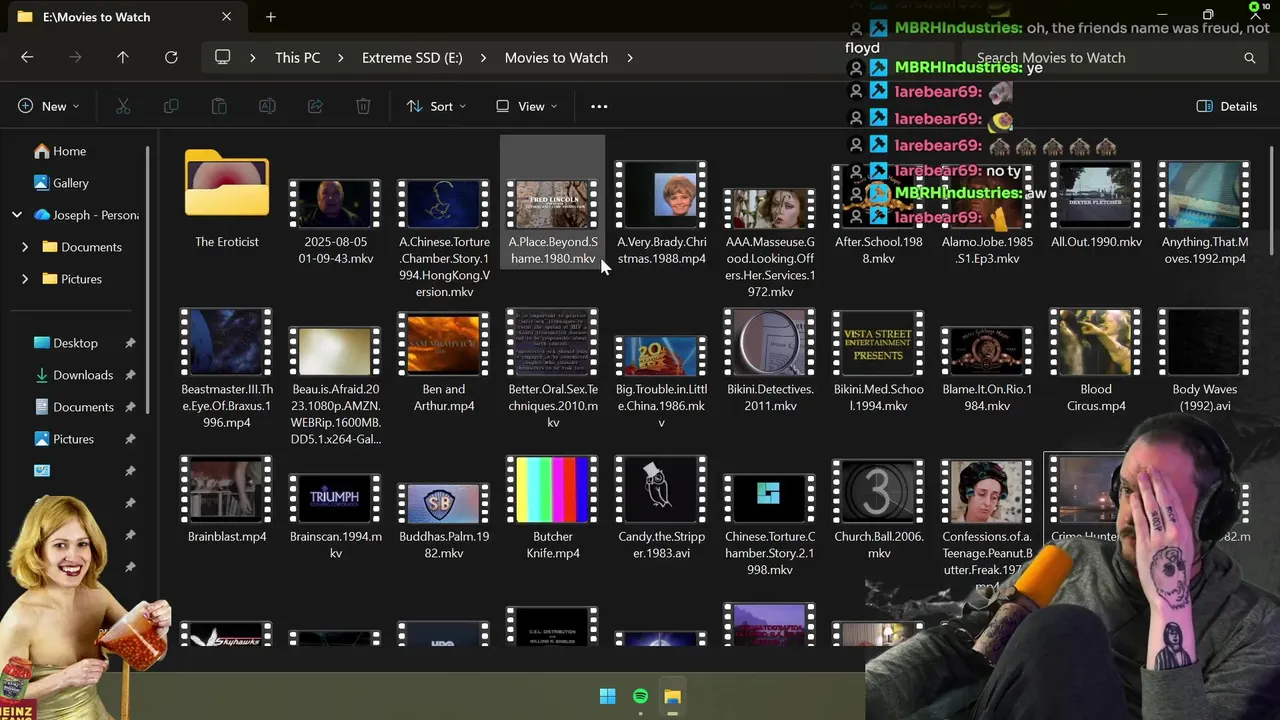The height and width of the screenshot is (720, 1280).
Task: Select Big.Trouble.in.Little.China.1986.mkv thumbnail
Action: pos(661,356)
